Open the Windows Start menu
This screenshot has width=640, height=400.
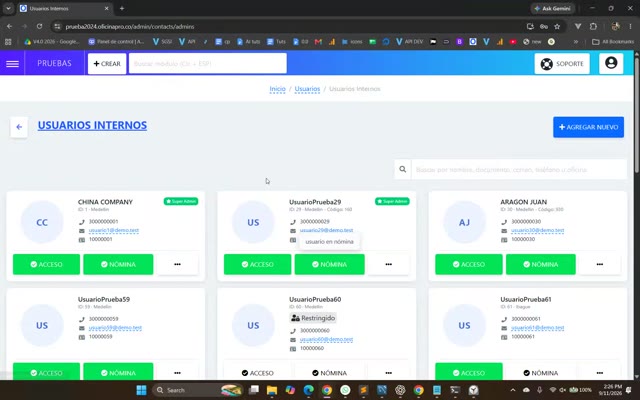click(141, 390)
